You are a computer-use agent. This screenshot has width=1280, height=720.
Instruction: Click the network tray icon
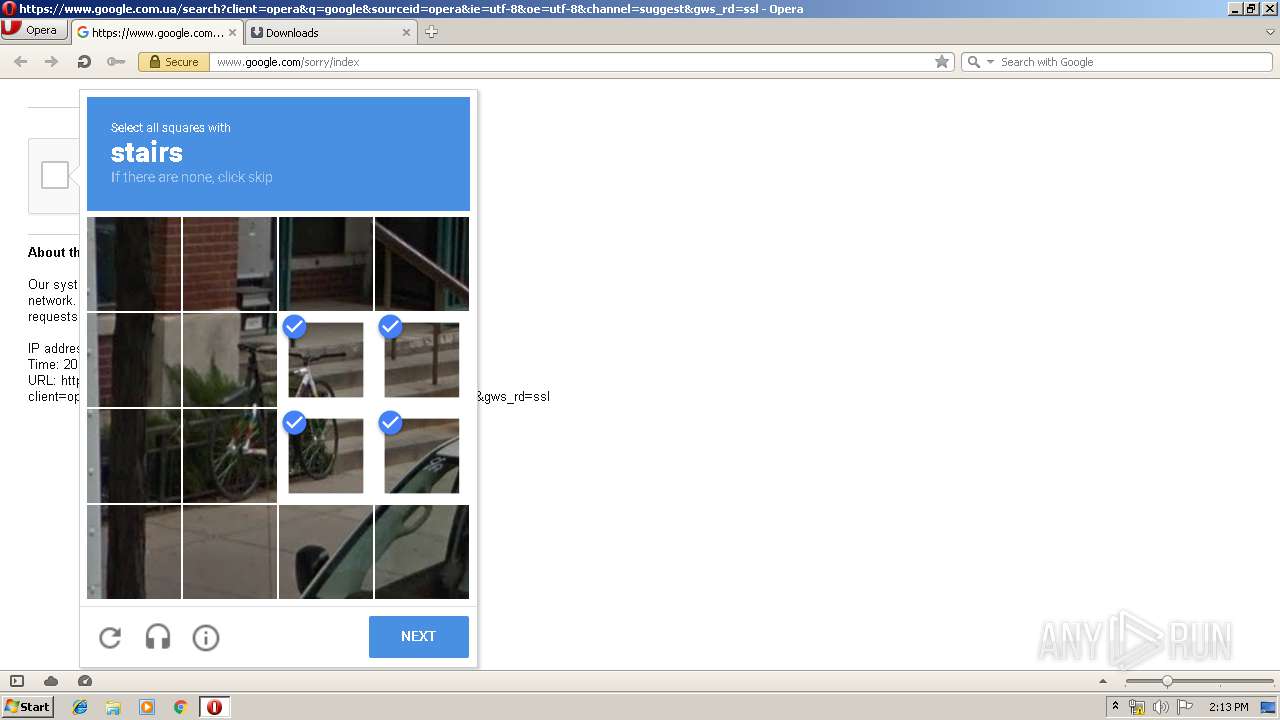(x=1137, y=707)
